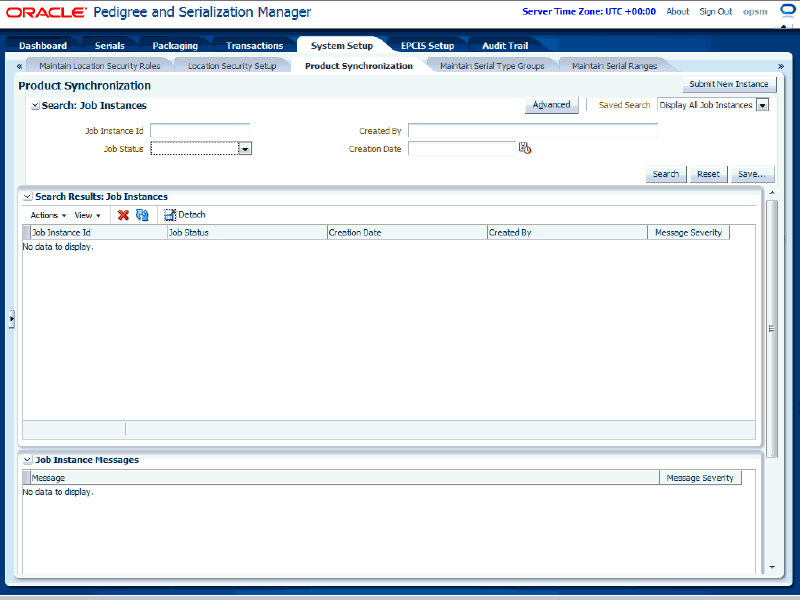
Task: Switch to the Packaging tab
Action: click(175, 45)
